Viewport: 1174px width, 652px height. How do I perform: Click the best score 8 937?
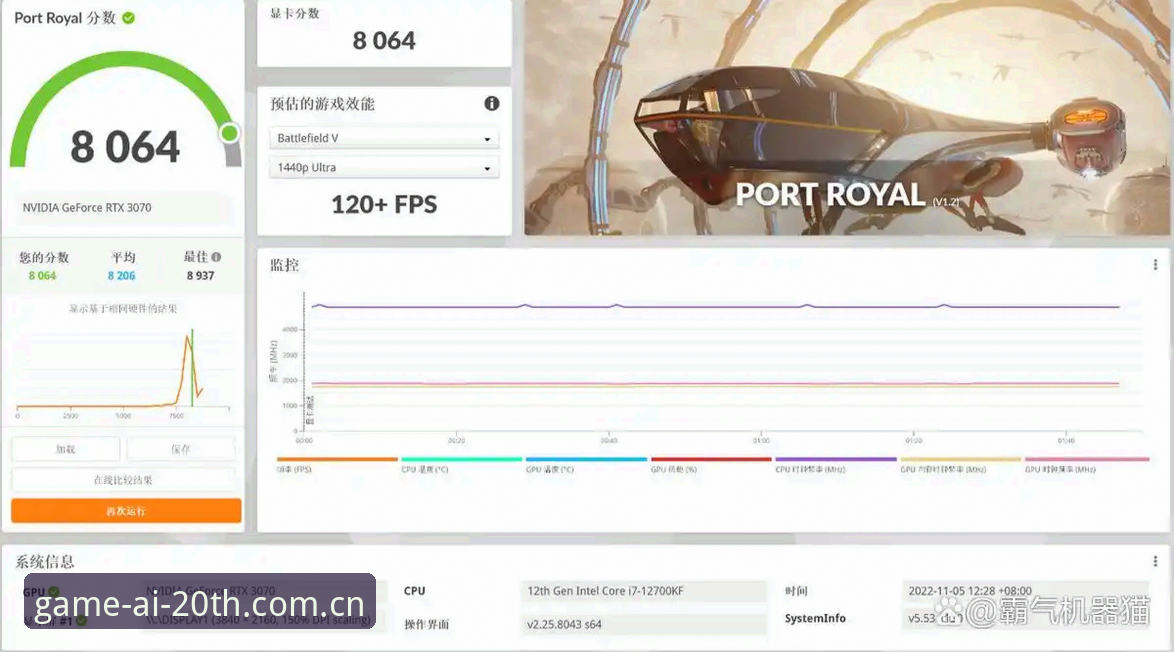[x=201, y=275]
